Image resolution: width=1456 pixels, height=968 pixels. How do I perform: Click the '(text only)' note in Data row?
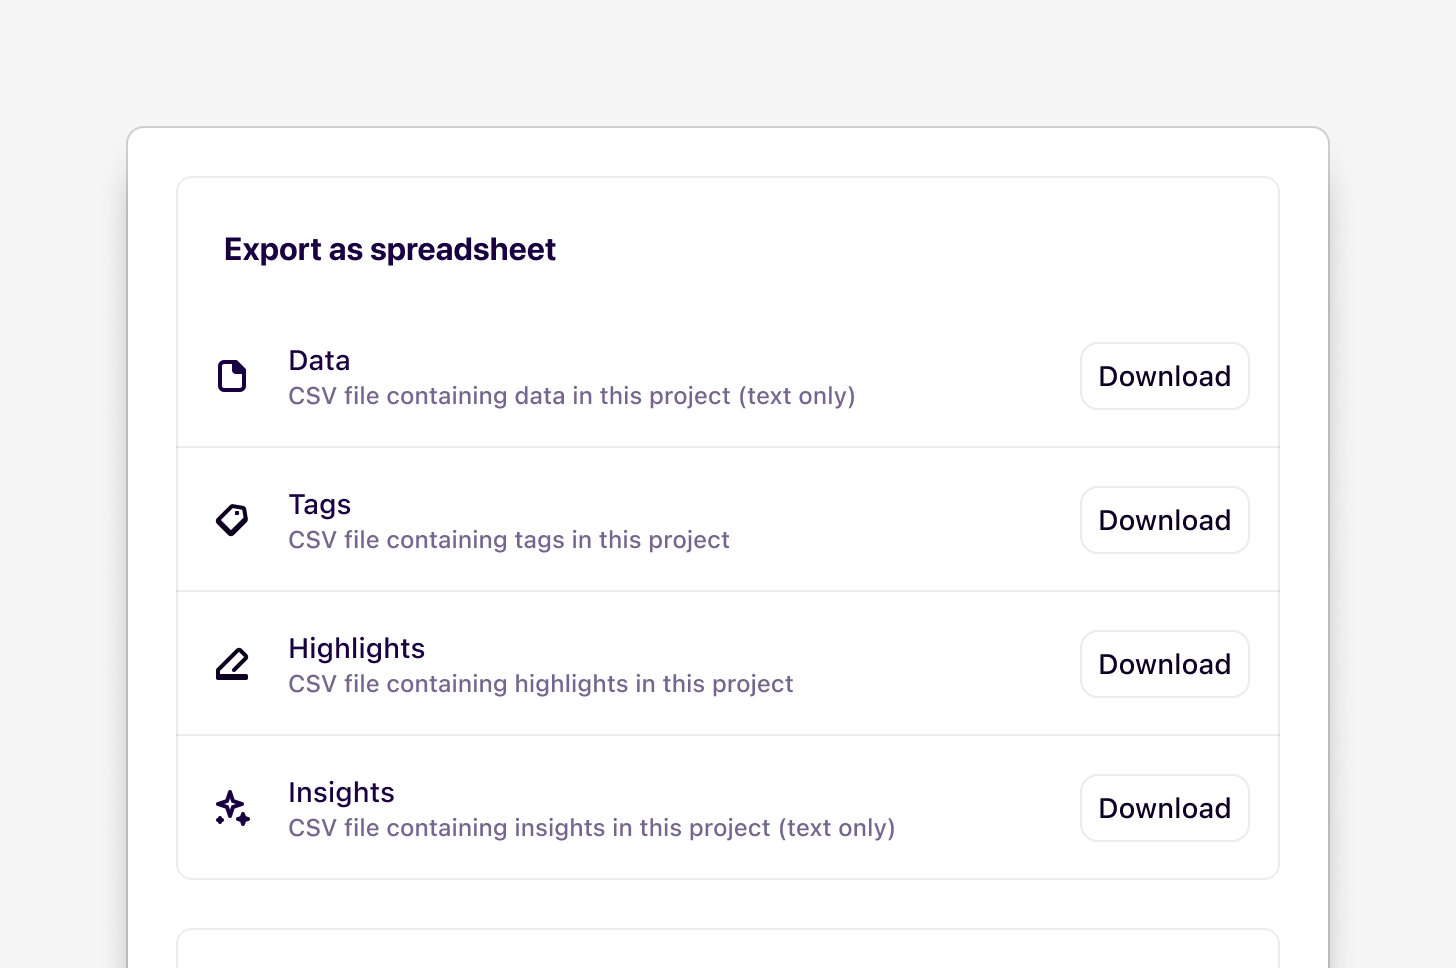pos(797,396)
